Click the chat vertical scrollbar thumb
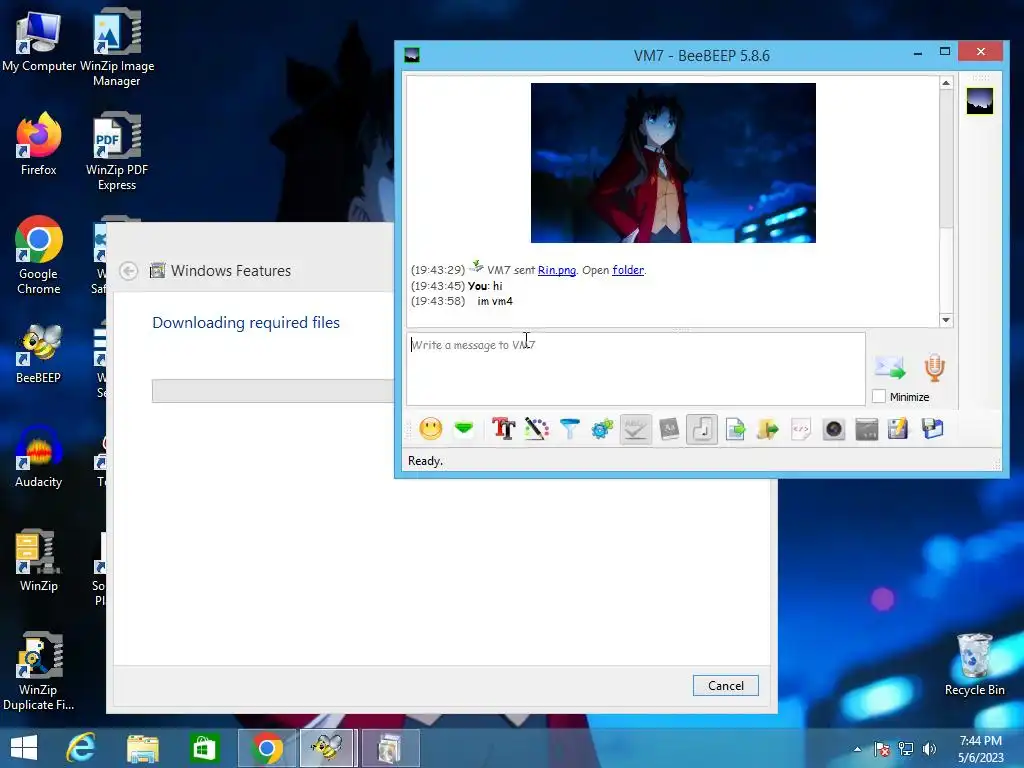This screenshot has width=1024, height=768. point(946,159)
